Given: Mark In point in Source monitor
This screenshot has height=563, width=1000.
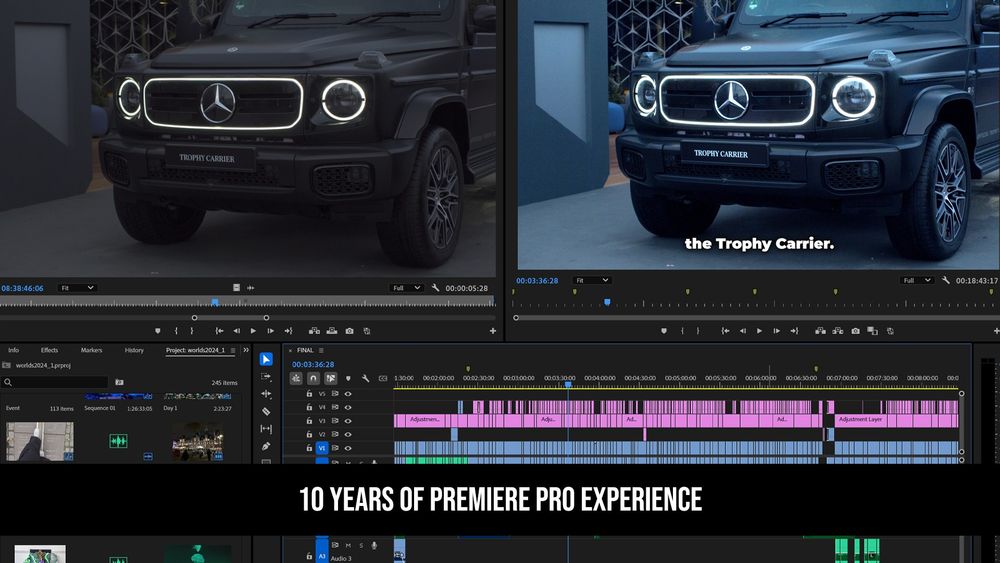Looking at the screenshot, I should click(176, 331).
